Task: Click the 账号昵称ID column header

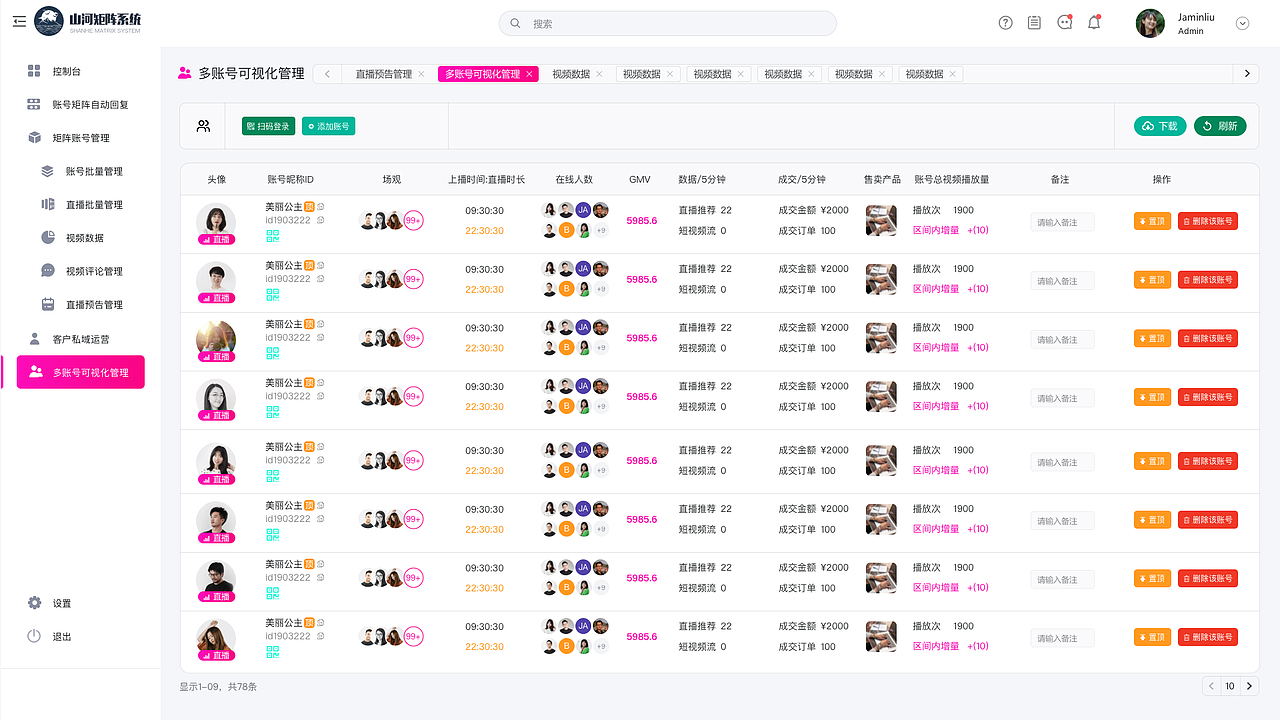Action: pyautogui.click(x=290, y=180)
